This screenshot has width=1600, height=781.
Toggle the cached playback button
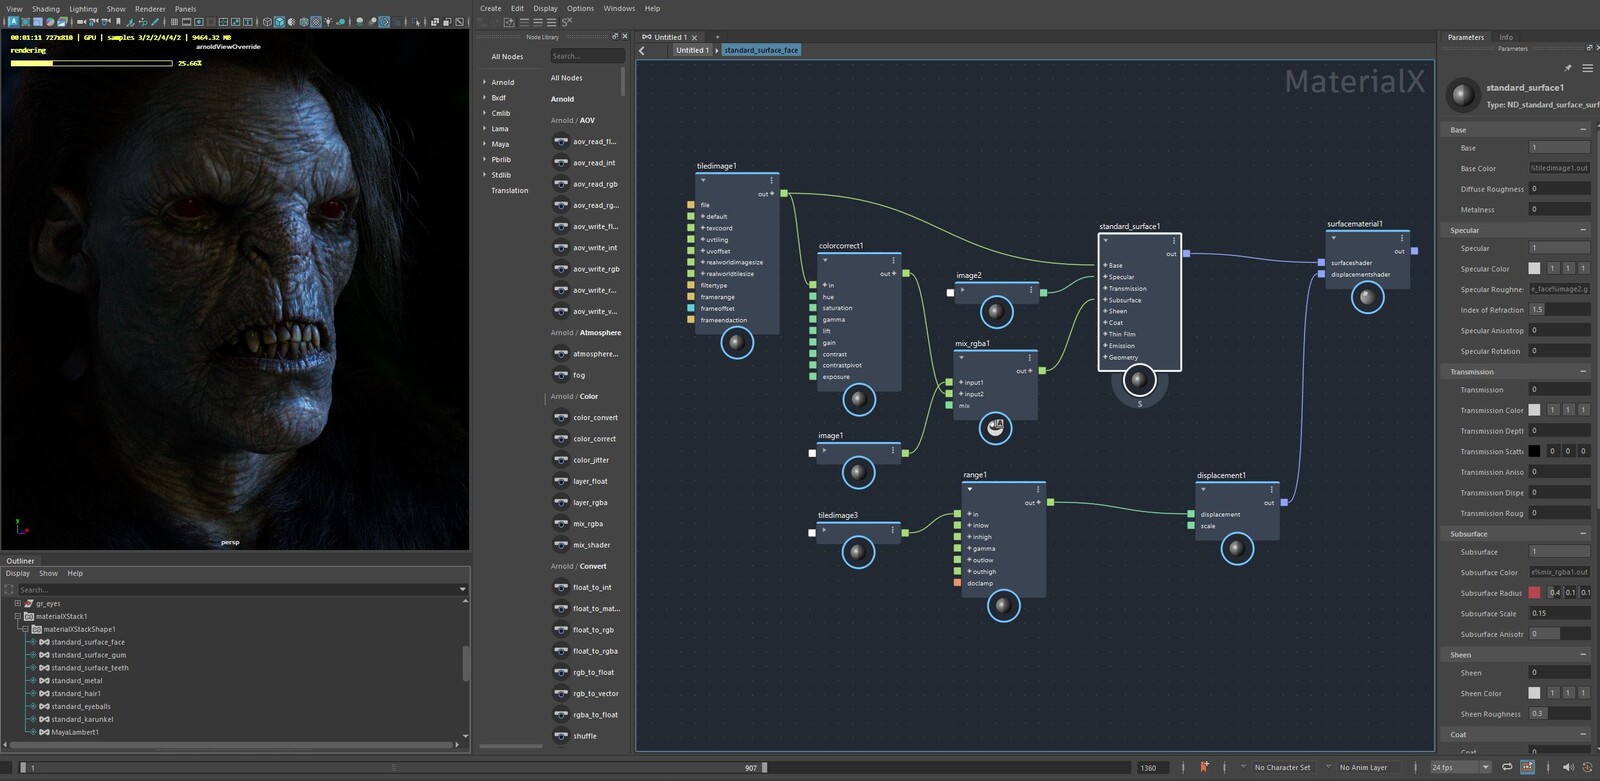[x=1527, y=767]
